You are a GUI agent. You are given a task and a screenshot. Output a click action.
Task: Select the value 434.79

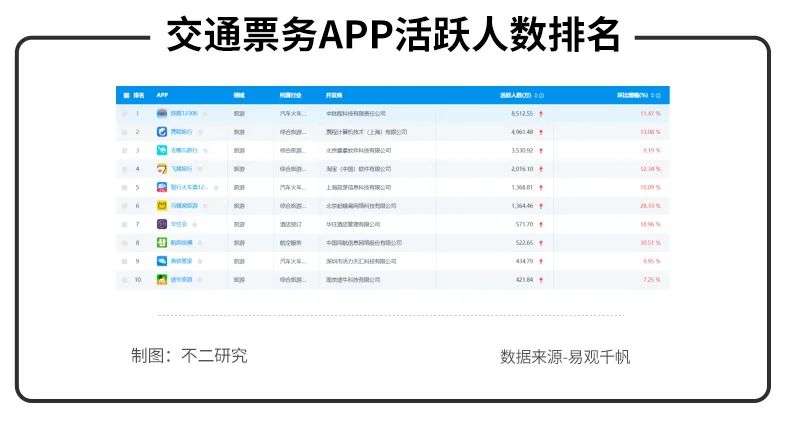point(524,261)
